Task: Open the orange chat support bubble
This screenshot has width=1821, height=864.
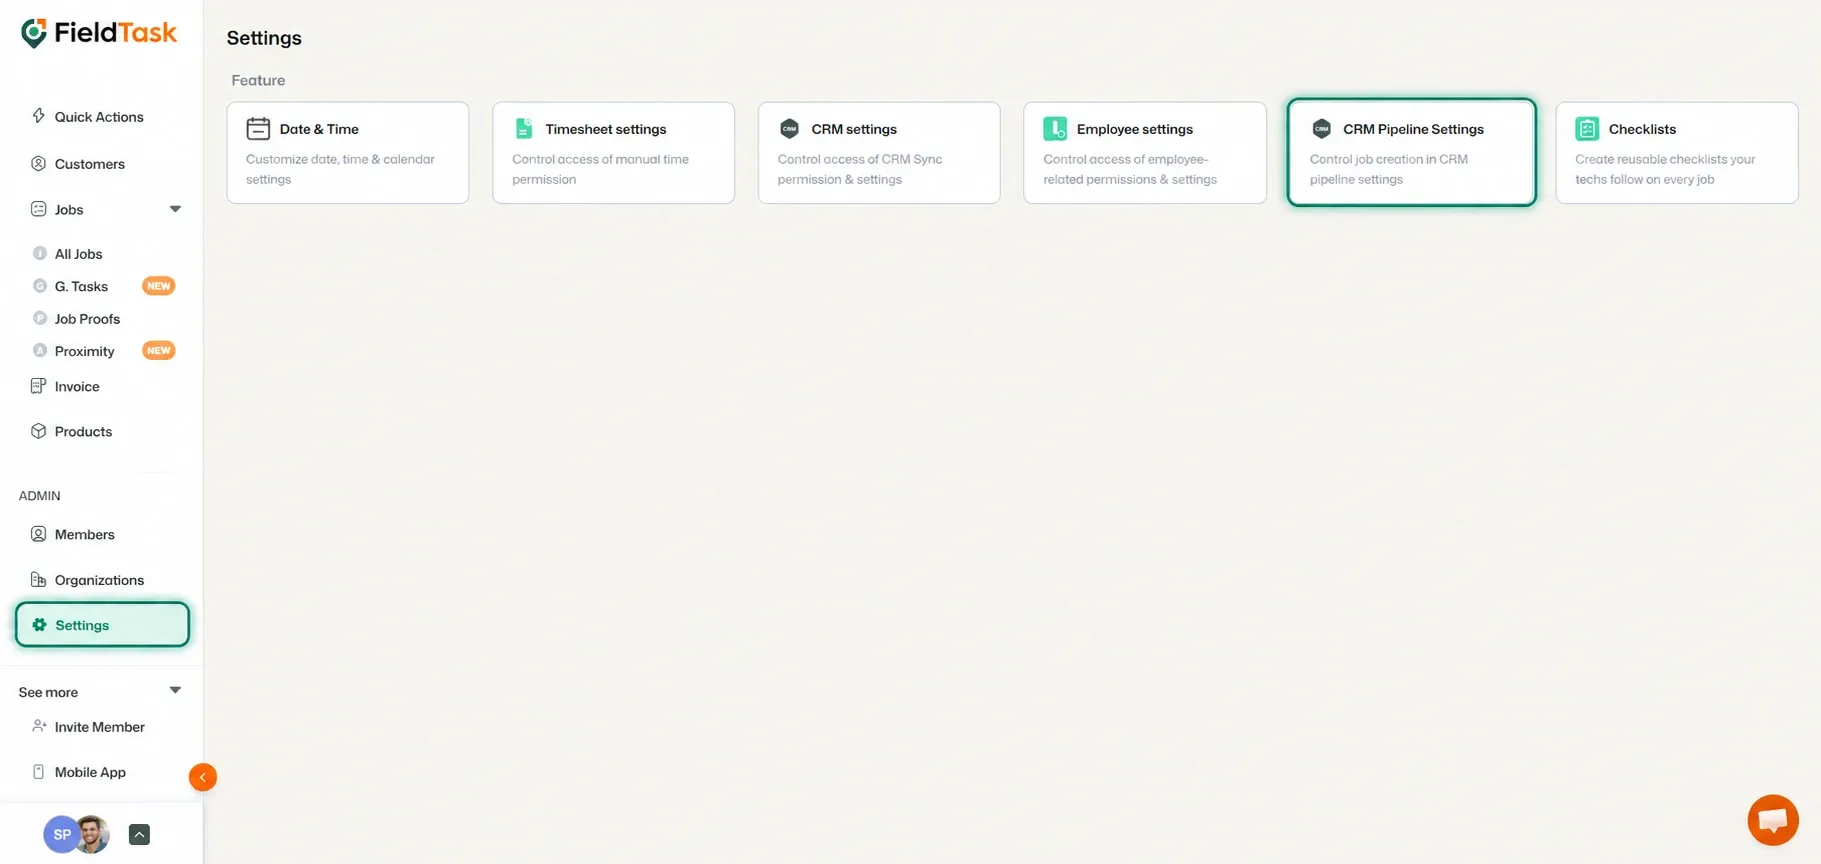Action: pos(1773,820)
